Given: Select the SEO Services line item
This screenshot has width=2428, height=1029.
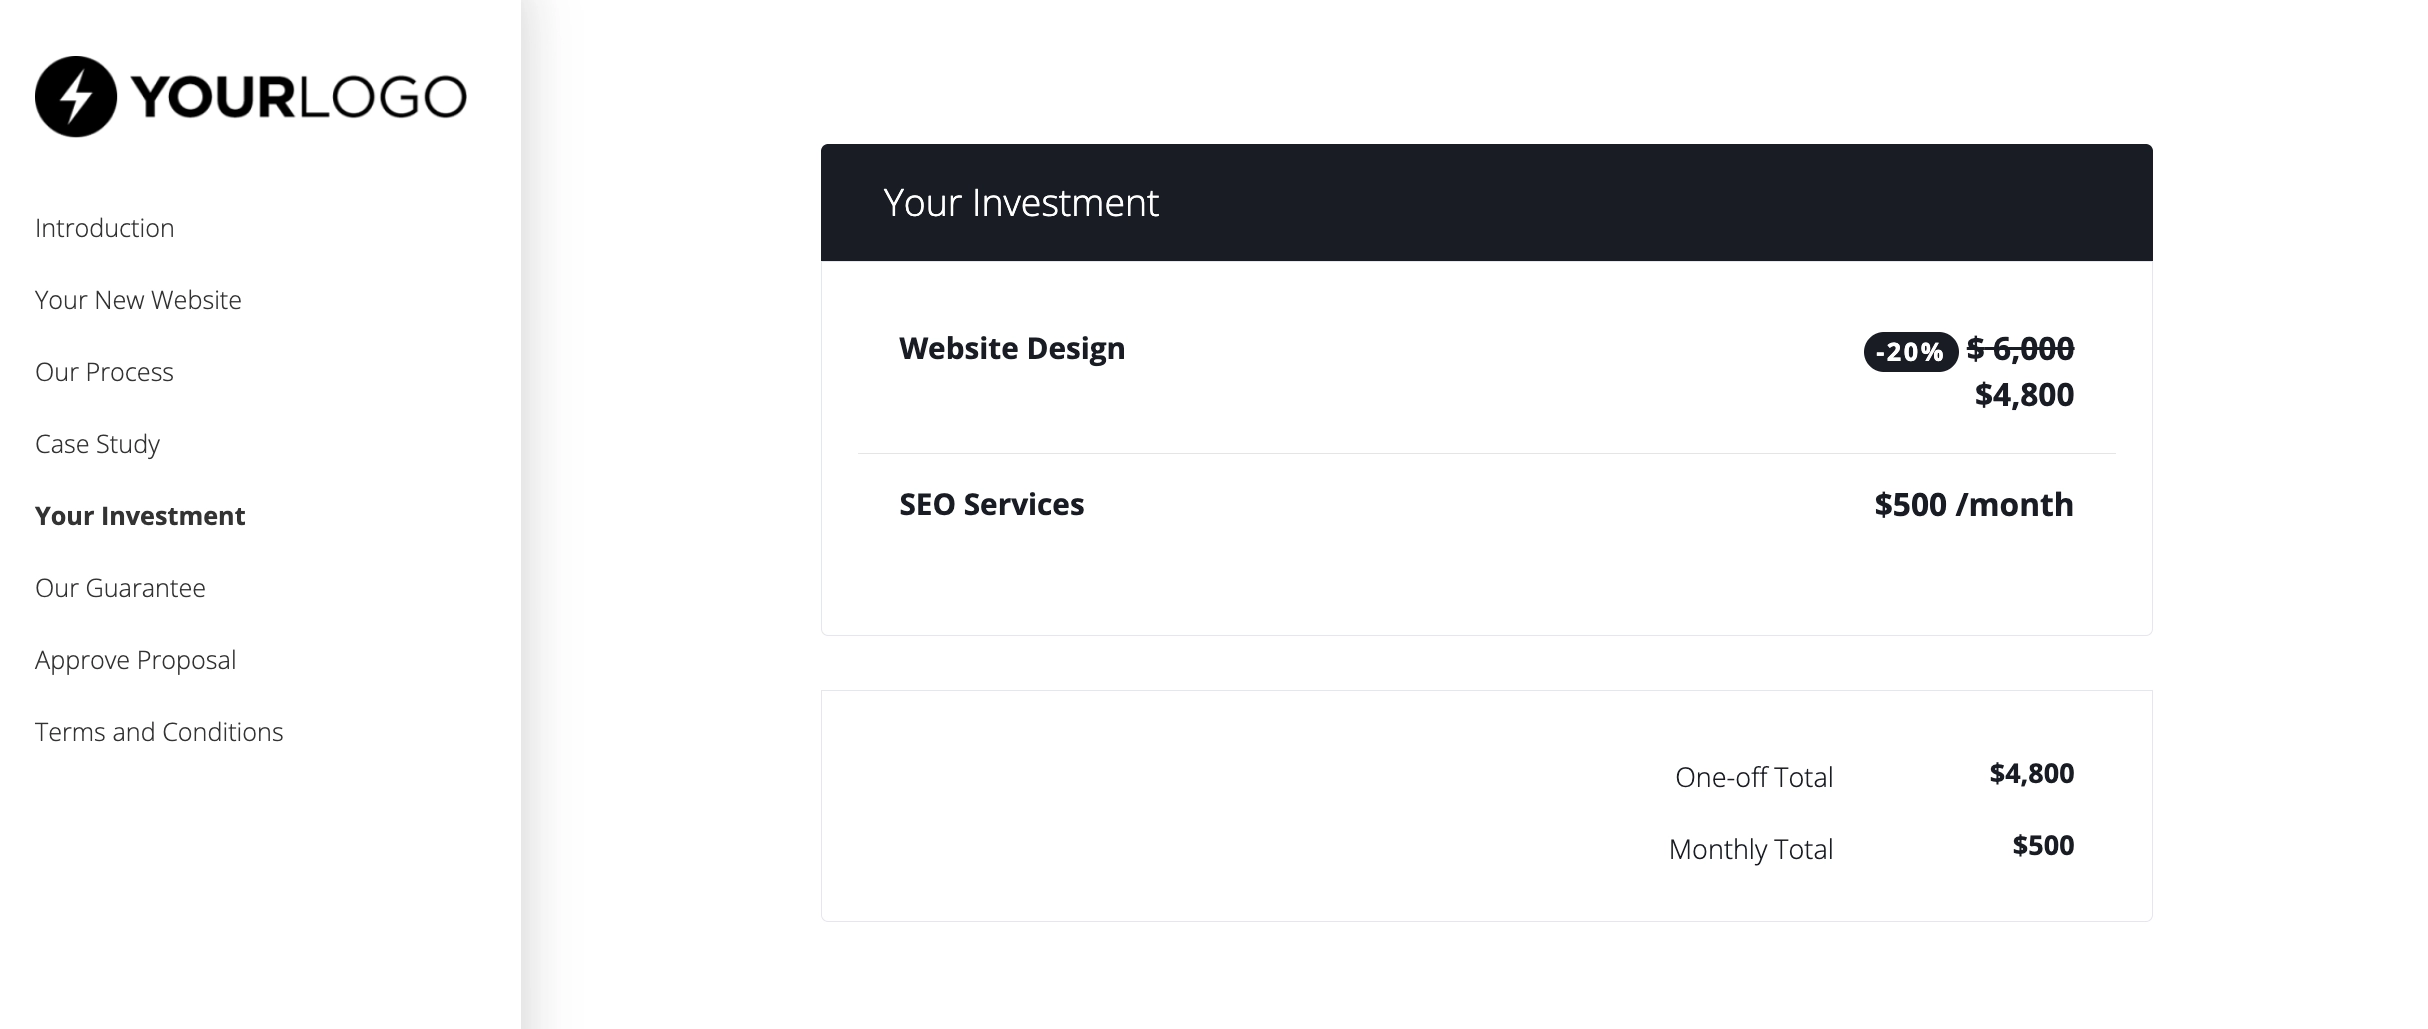Looking at the screenshot, I should [991, 504].
